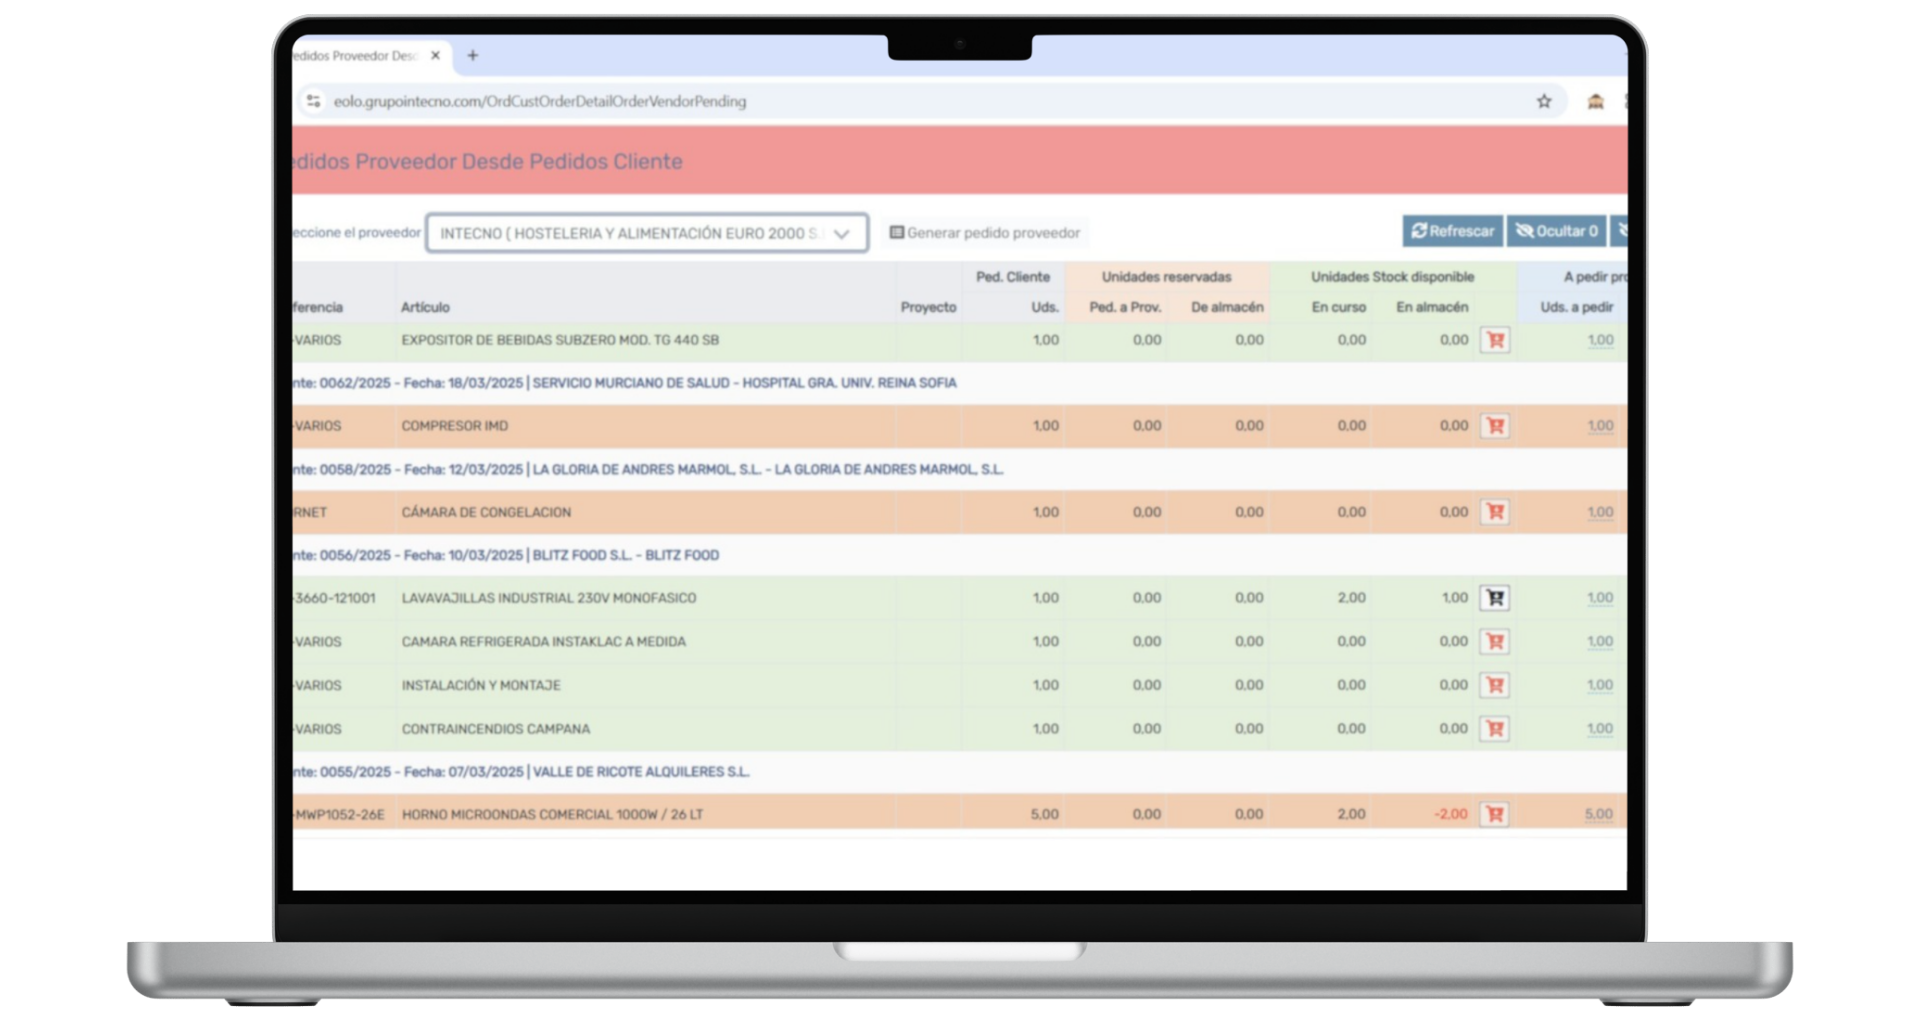Click cart icon for COMPRESOR IMD row
This screenshot has height=1020, width=1920.
point(1495,426)
